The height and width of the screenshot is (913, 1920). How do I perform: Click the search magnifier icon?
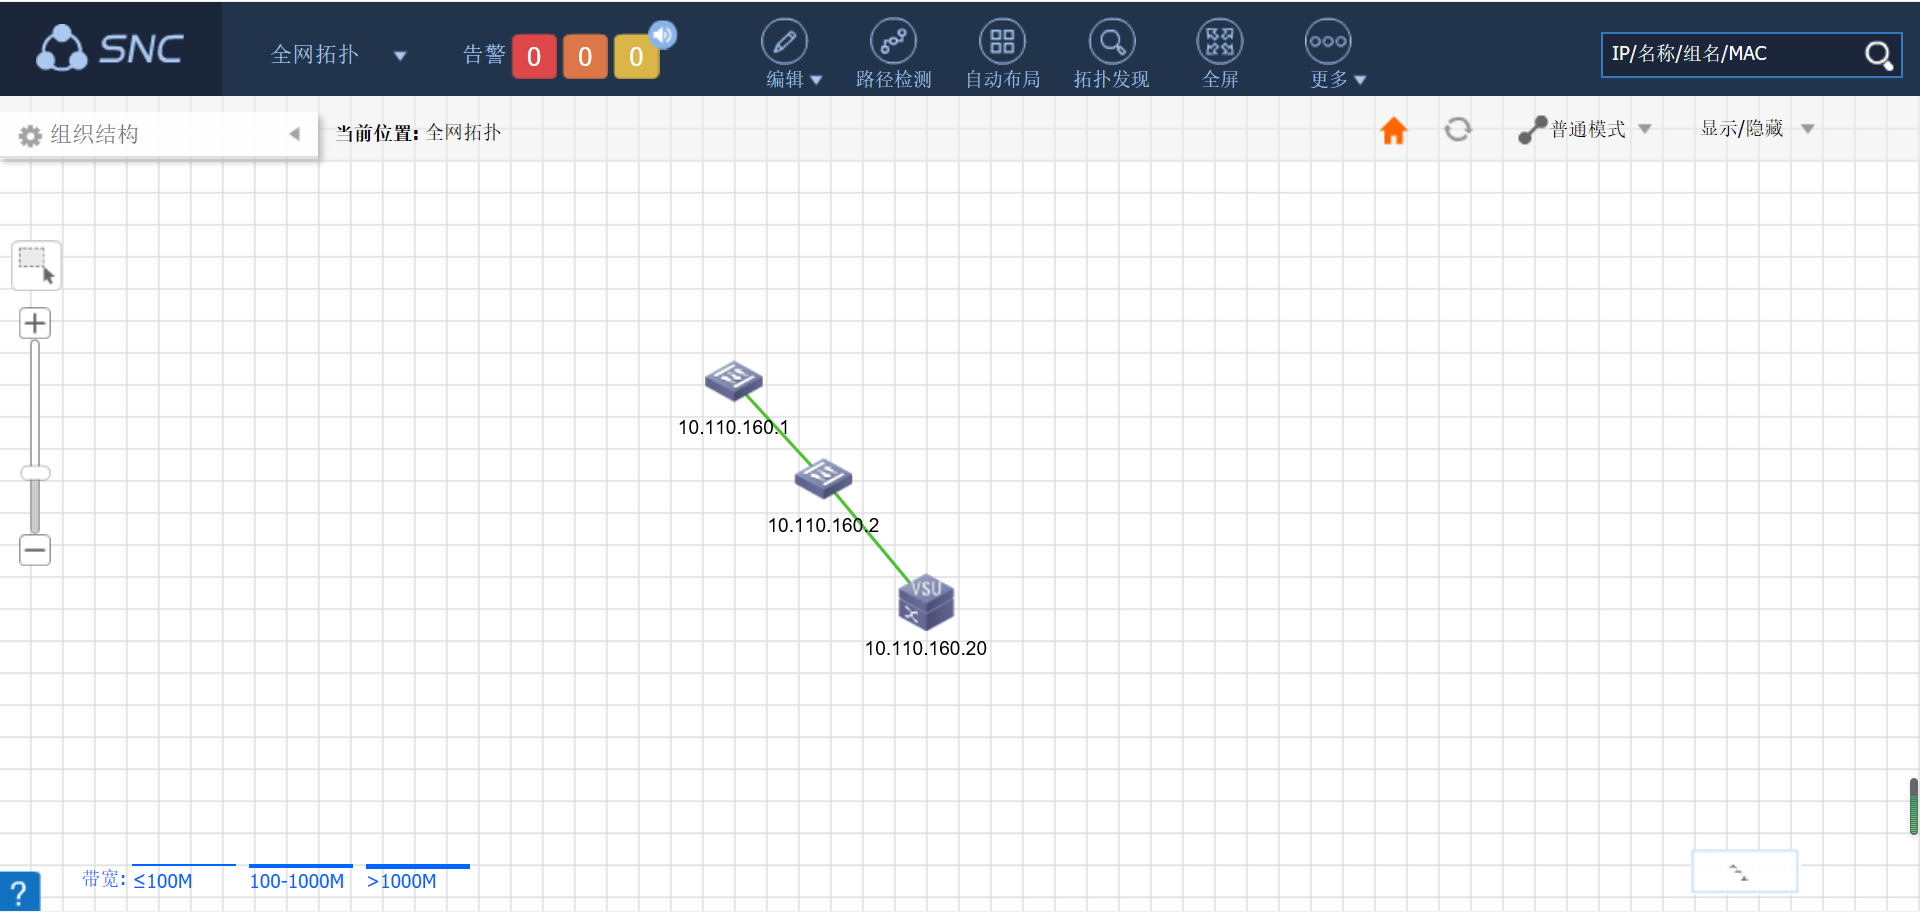pyautogui.click(x=1878, y=55)
